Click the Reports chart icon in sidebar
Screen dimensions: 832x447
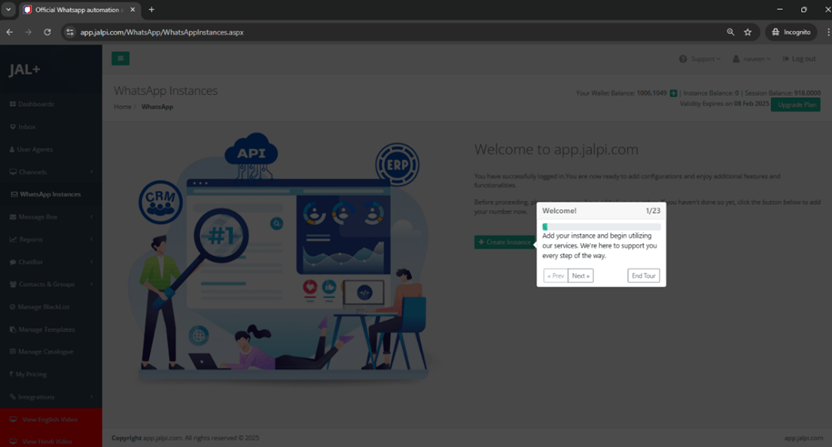coord(13,239)
